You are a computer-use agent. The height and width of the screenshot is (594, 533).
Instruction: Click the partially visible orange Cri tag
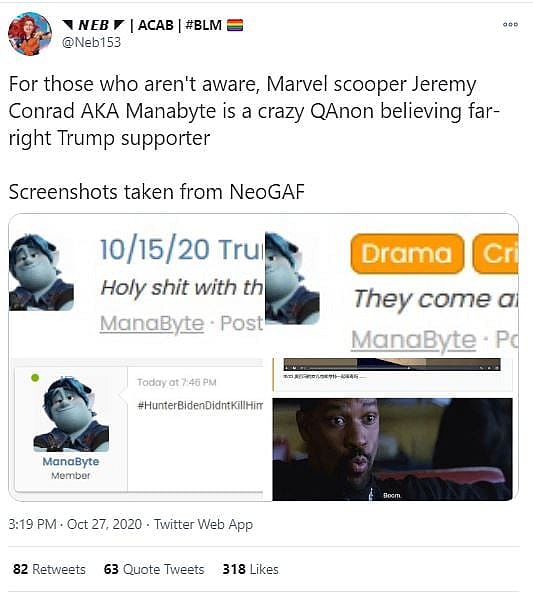495,253
